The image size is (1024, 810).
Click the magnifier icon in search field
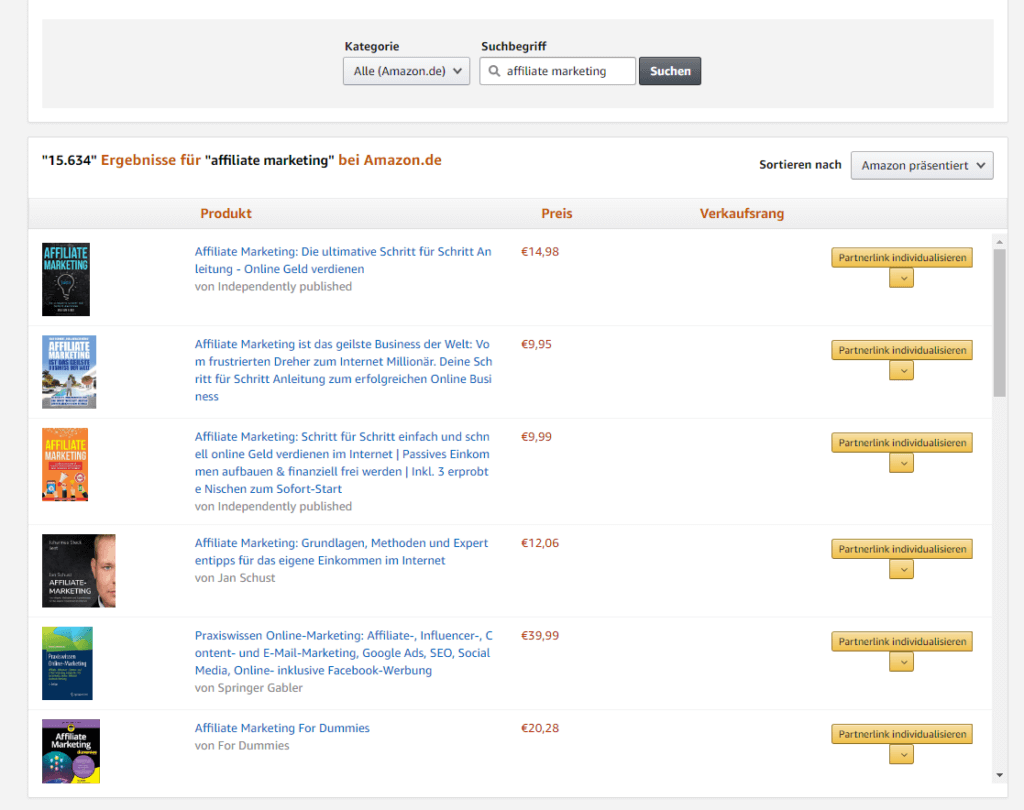(494, 71)
